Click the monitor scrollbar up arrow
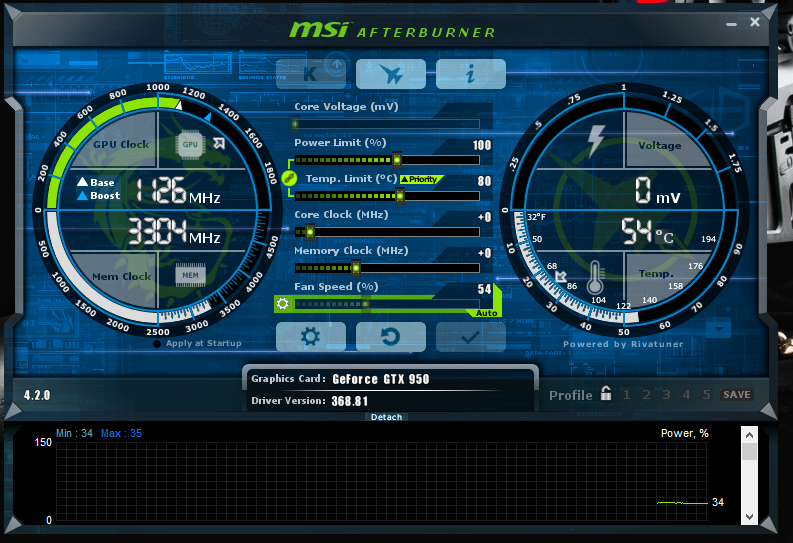Screen dimensions: 793x543 pos(750,435)
